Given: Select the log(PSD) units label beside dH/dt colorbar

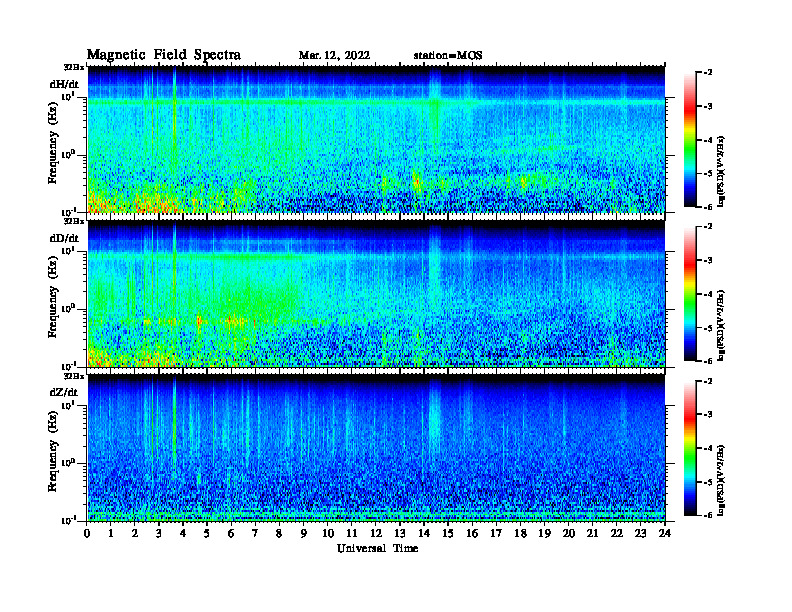Looking at the screenshot, I should [x=721, y=171].
